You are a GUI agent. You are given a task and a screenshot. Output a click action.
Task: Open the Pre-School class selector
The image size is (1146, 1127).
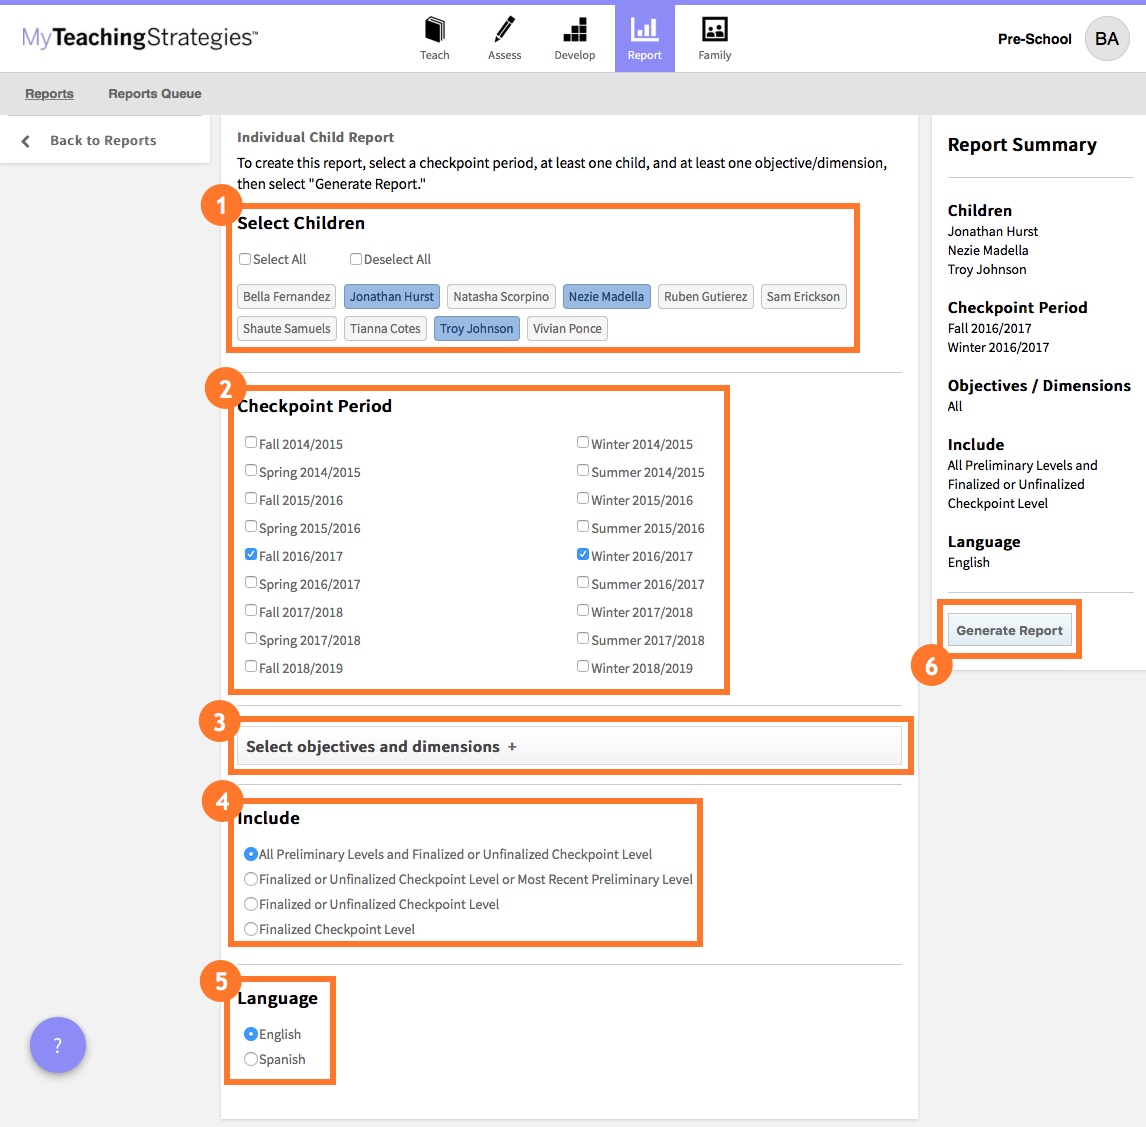point(1034,39)
